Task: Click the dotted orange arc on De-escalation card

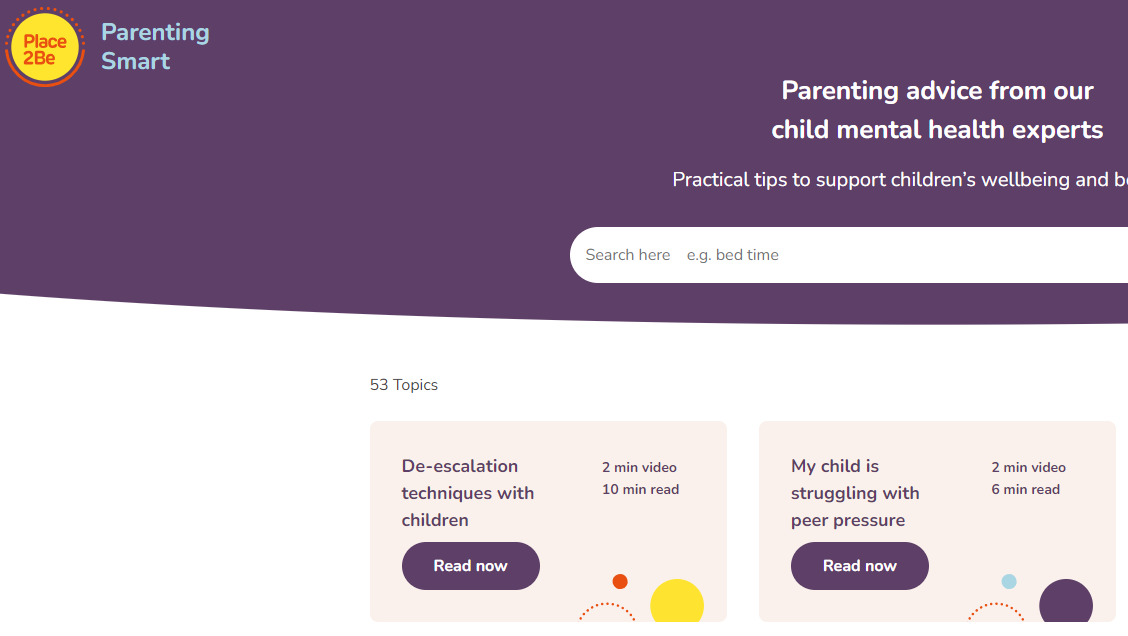Action: [x=607, y=612]
